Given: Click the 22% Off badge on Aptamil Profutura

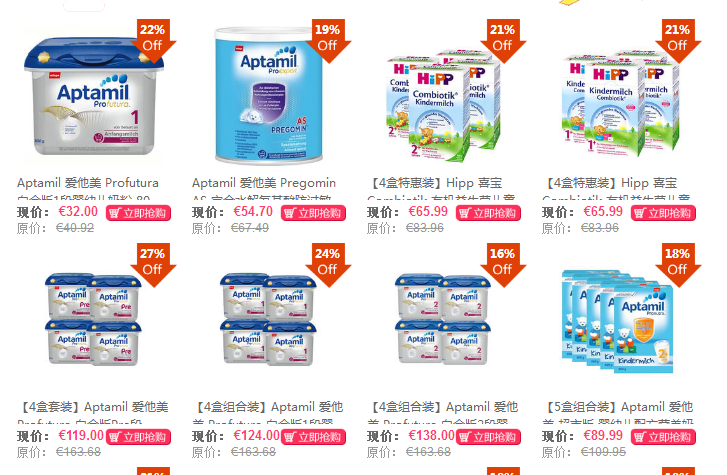Looking at the screenshot, I should (153, 40).
